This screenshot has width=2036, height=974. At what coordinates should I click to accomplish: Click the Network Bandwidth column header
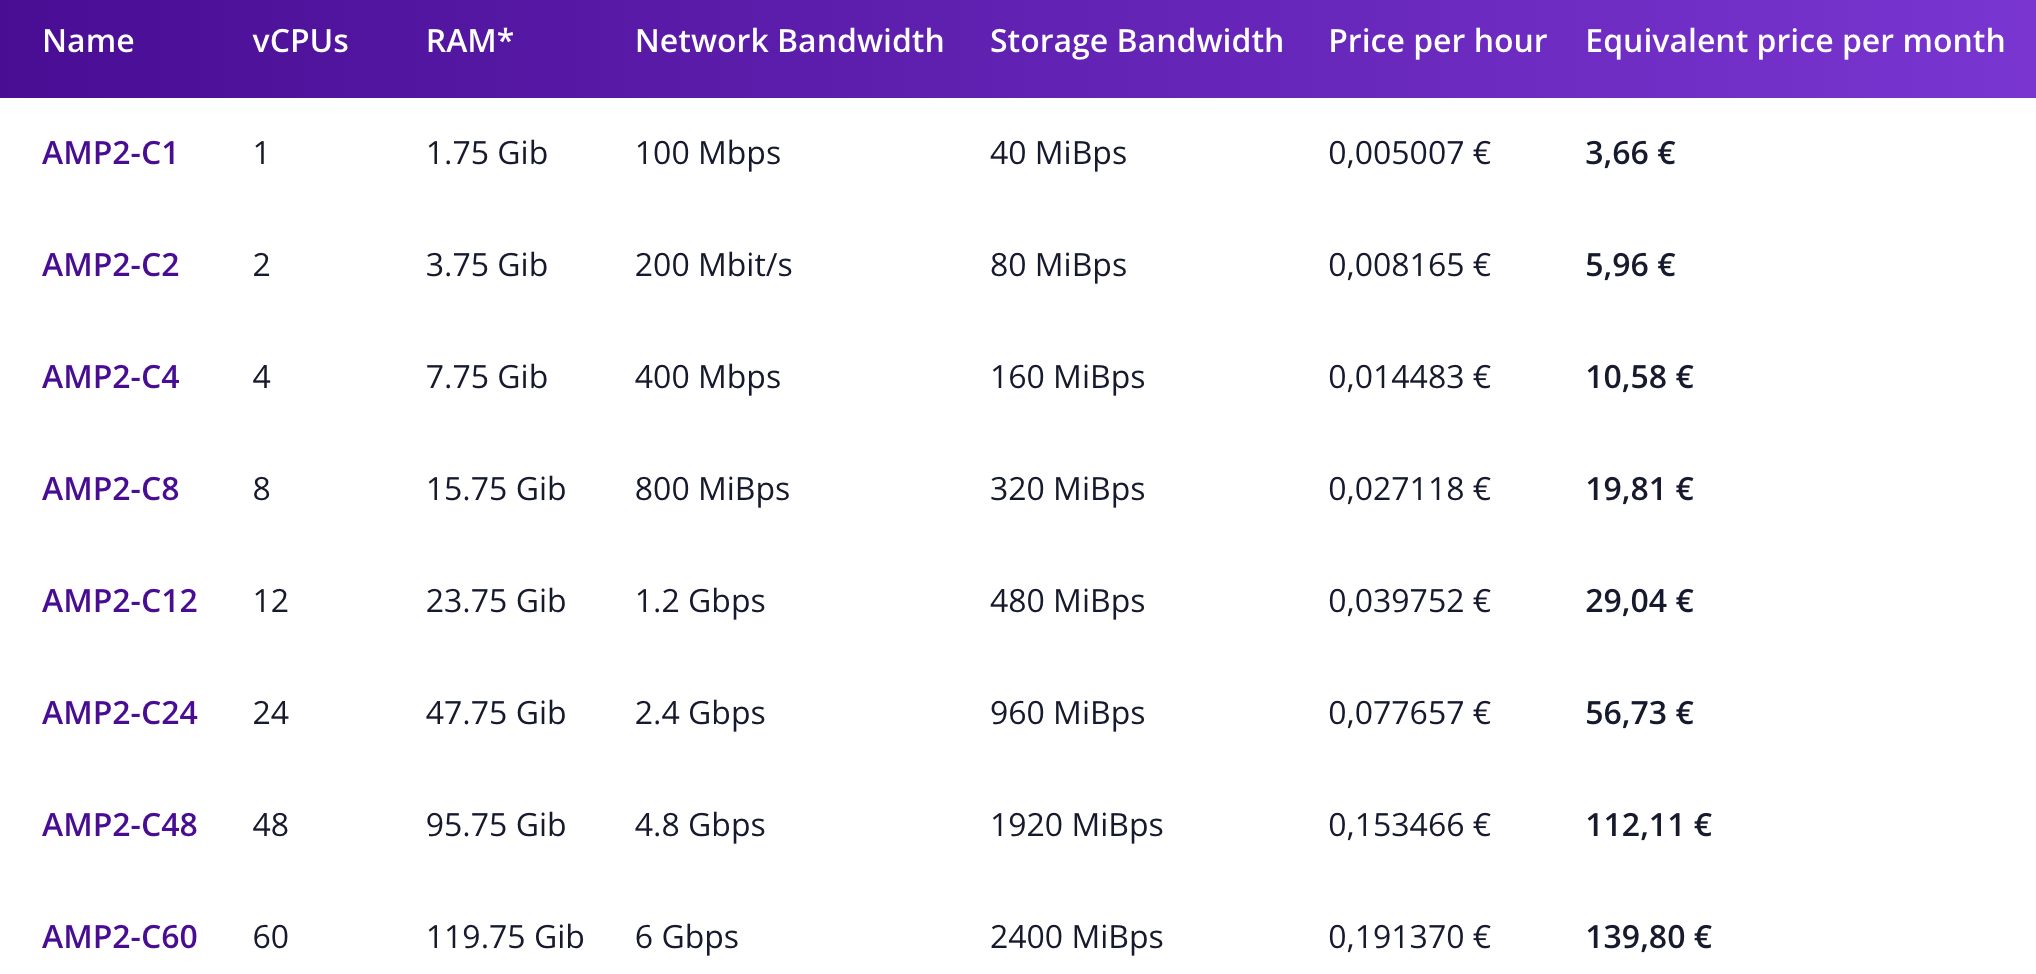point(790,41)
